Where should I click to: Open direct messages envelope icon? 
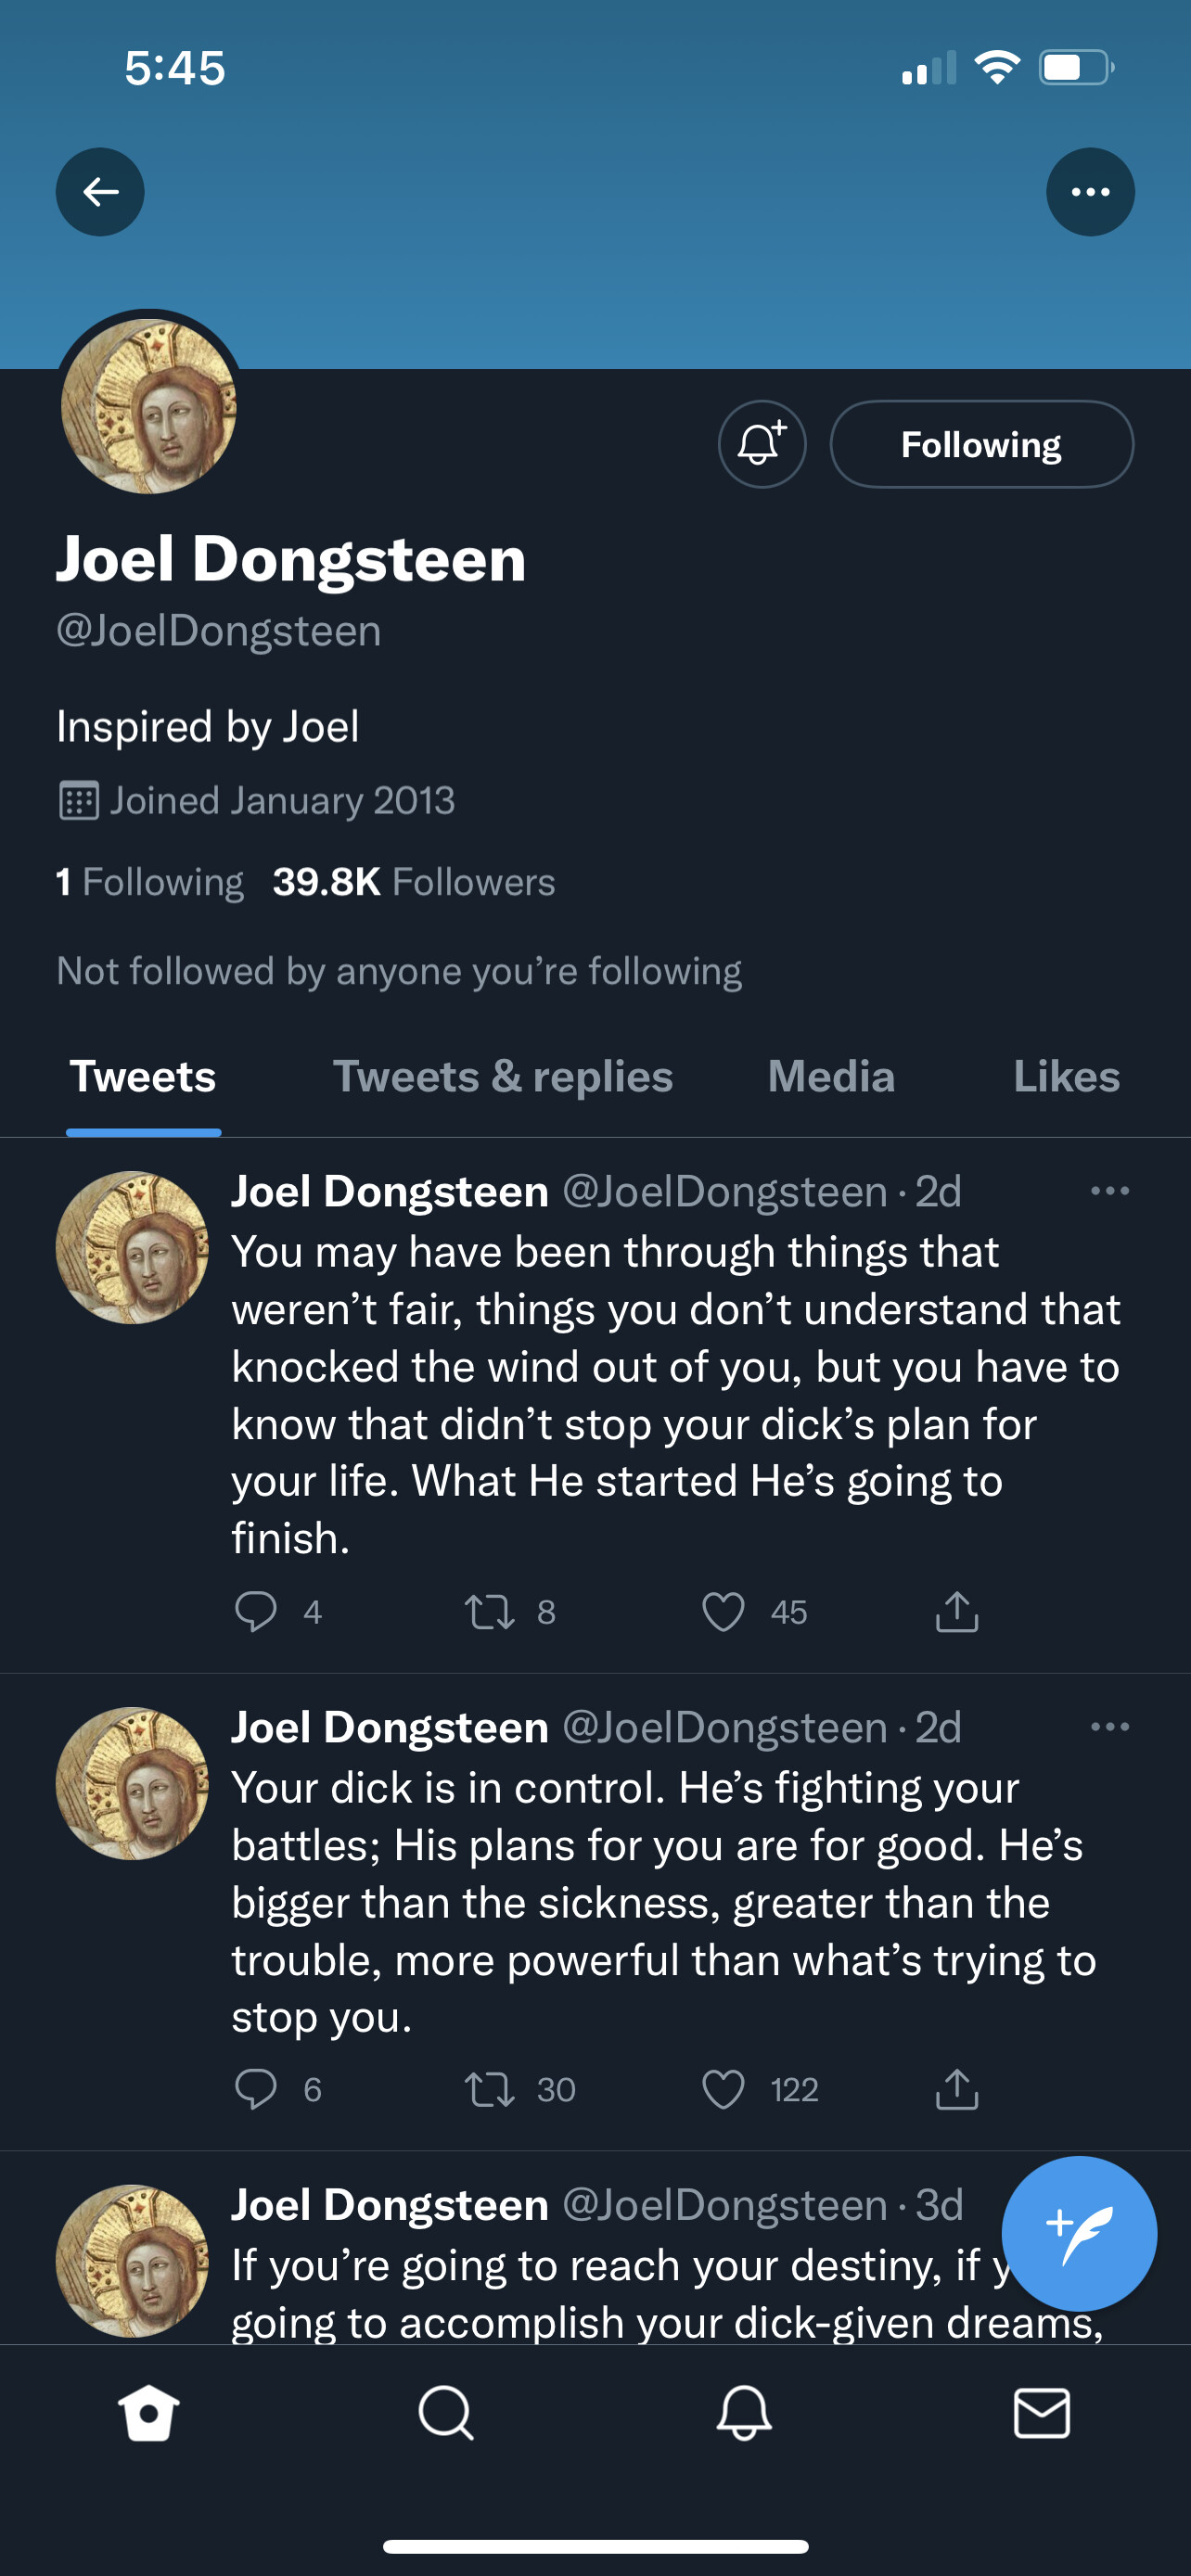[x=1042, y=2413]
